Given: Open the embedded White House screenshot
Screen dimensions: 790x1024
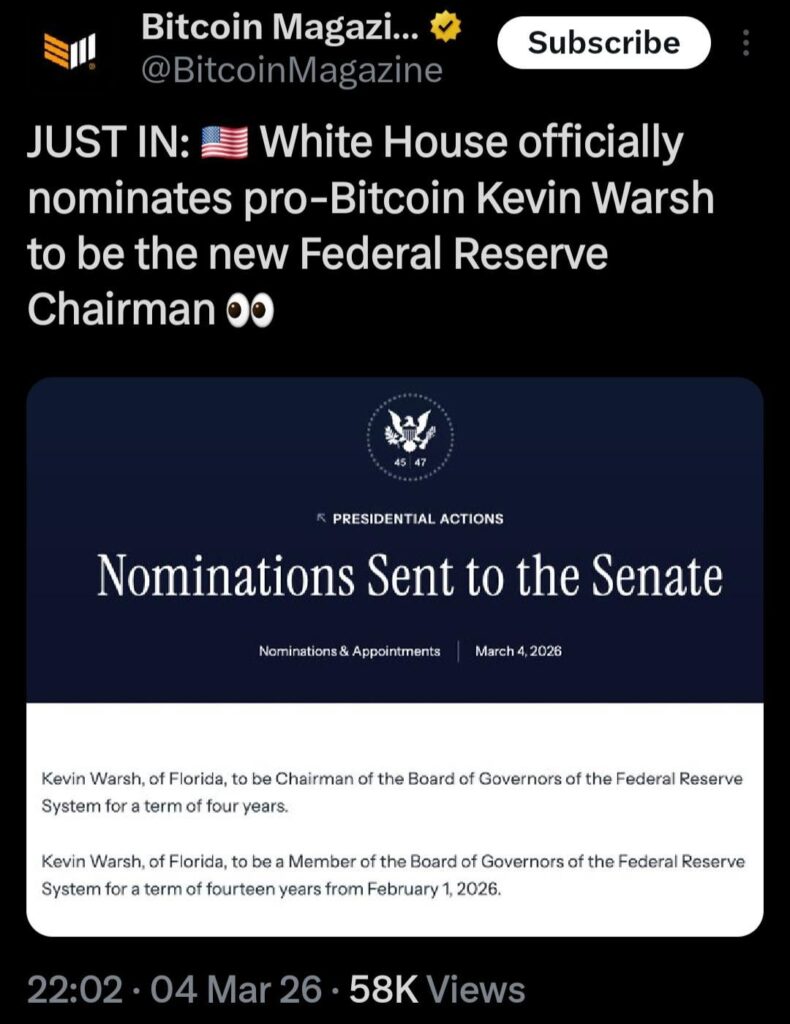Looking at the screenshot, I should (x=395, y=650).
